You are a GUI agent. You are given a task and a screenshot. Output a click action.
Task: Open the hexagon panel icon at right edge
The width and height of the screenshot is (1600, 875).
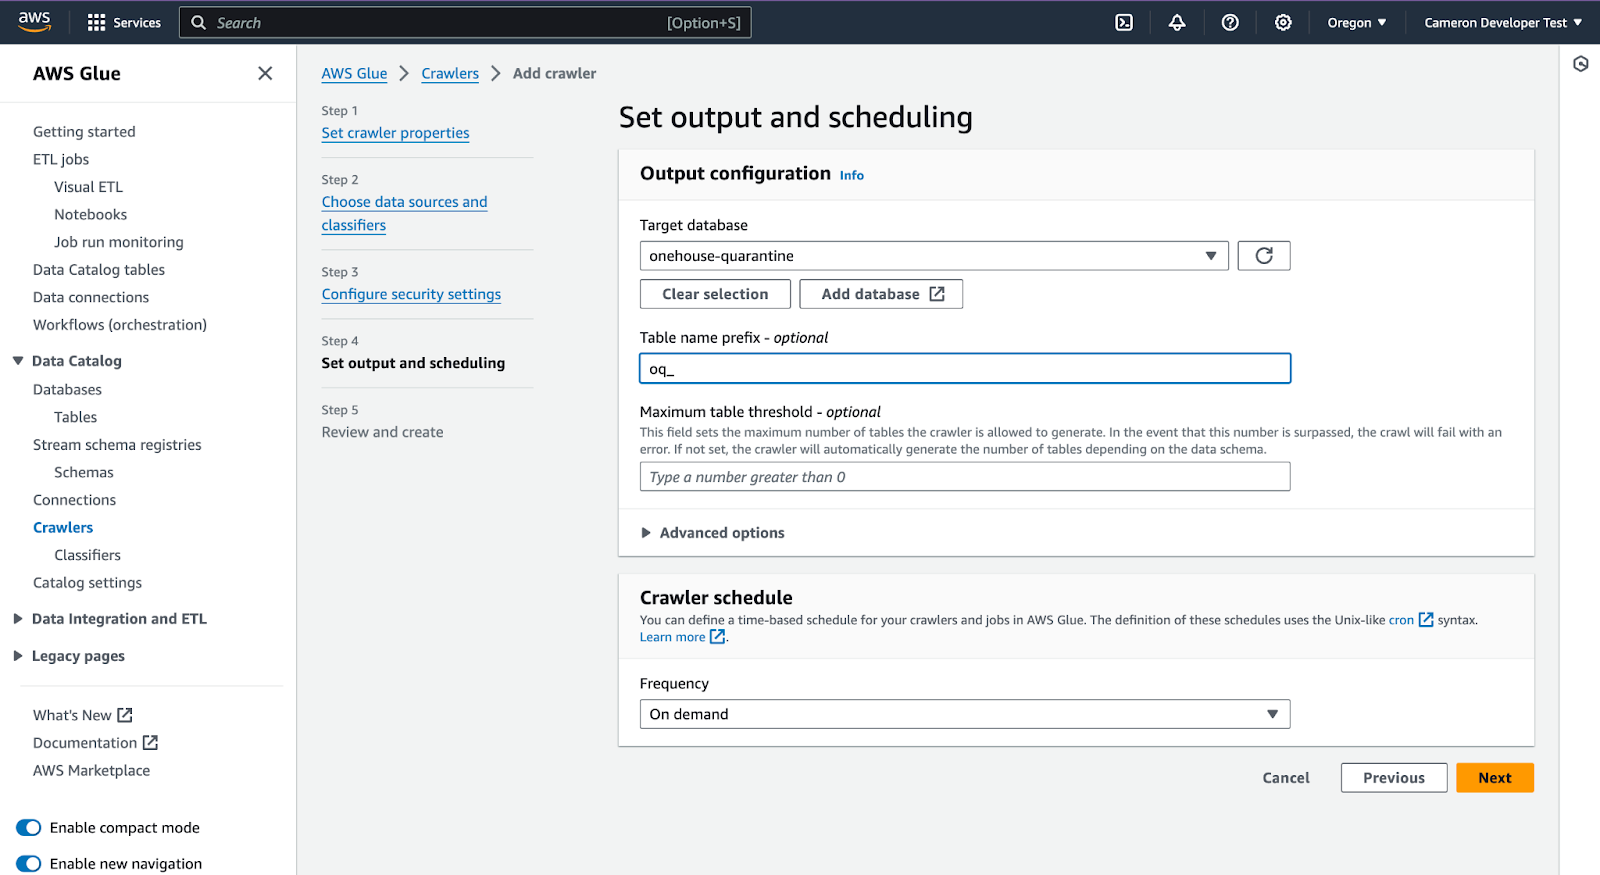pos(1581,64)
